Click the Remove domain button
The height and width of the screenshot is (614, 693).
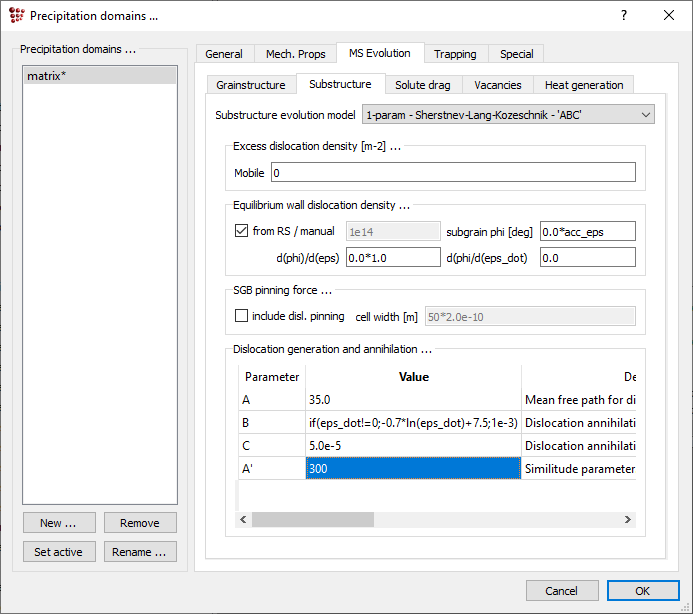click(139, 523)
